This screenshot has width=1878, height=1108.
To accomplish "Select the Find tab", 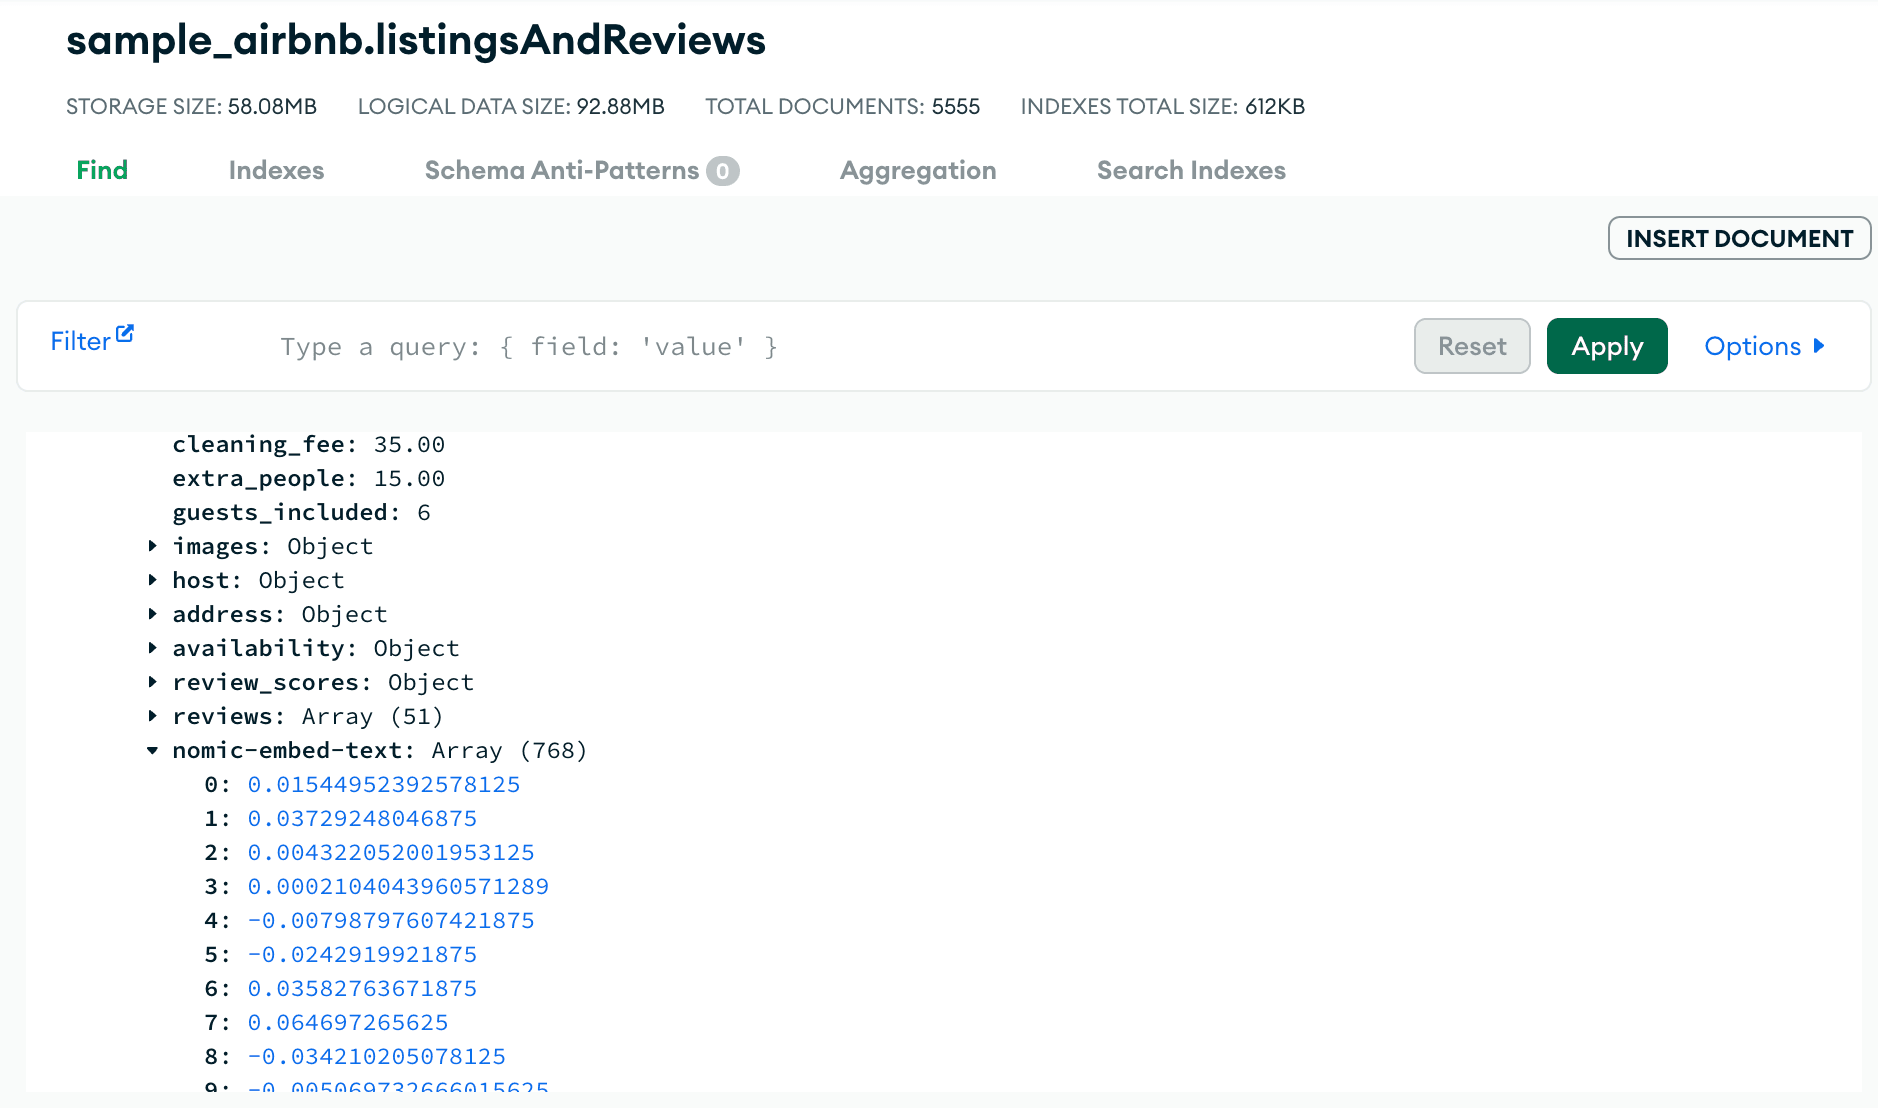I will click(101, 170).
